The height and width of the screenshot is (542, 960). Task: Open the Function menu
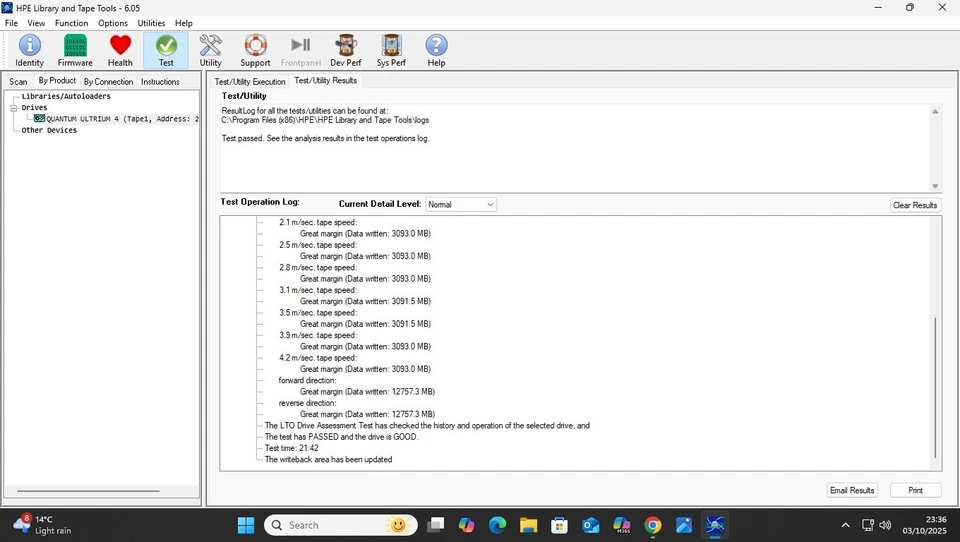pos(72,23)
